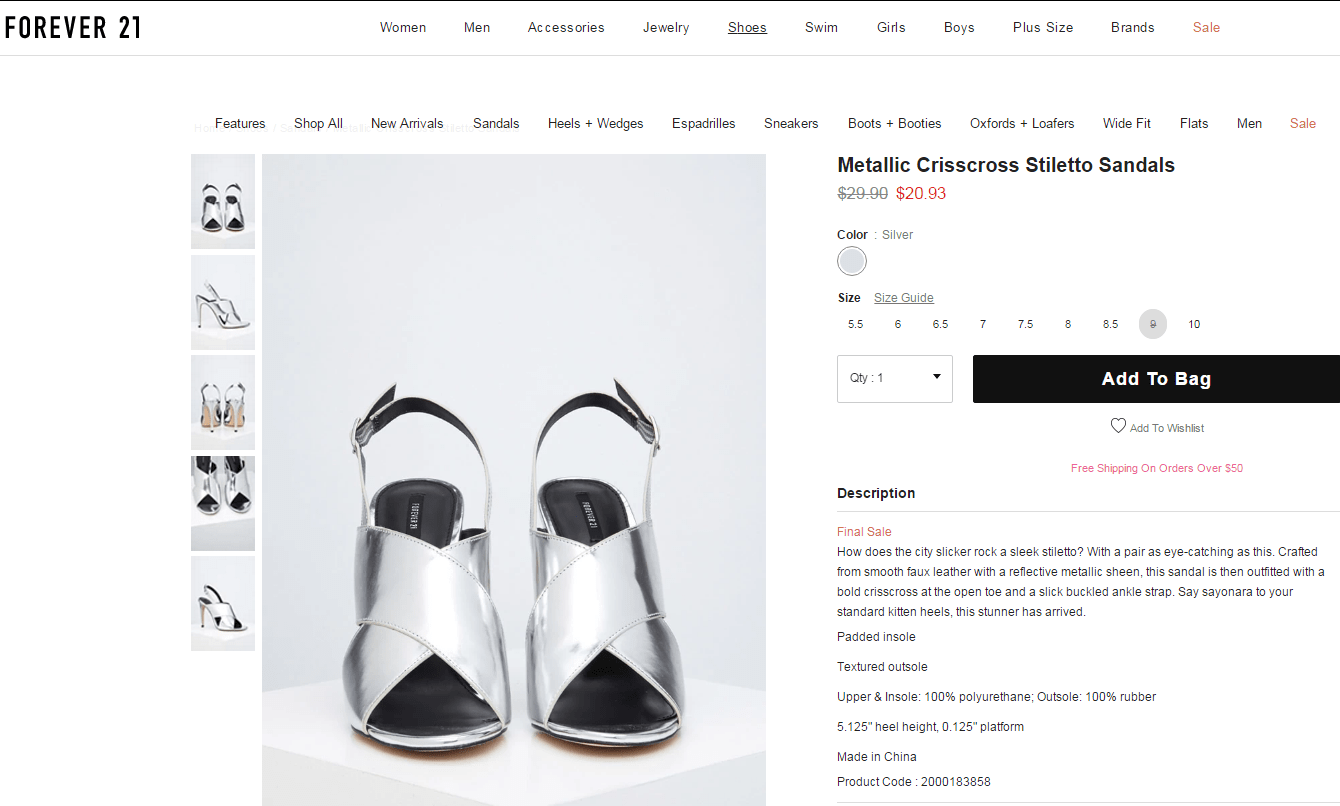Viewport: 1340px width, 806px height.
Task: Choose size 10
Action: [x=1194, y=324]
